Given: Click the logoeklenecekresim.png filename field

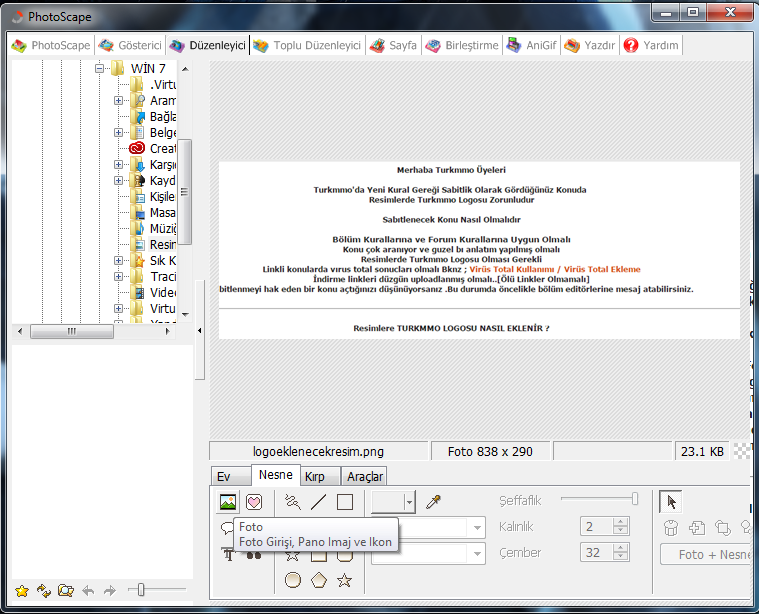Looking at the screenshot, I should (319, 451).
